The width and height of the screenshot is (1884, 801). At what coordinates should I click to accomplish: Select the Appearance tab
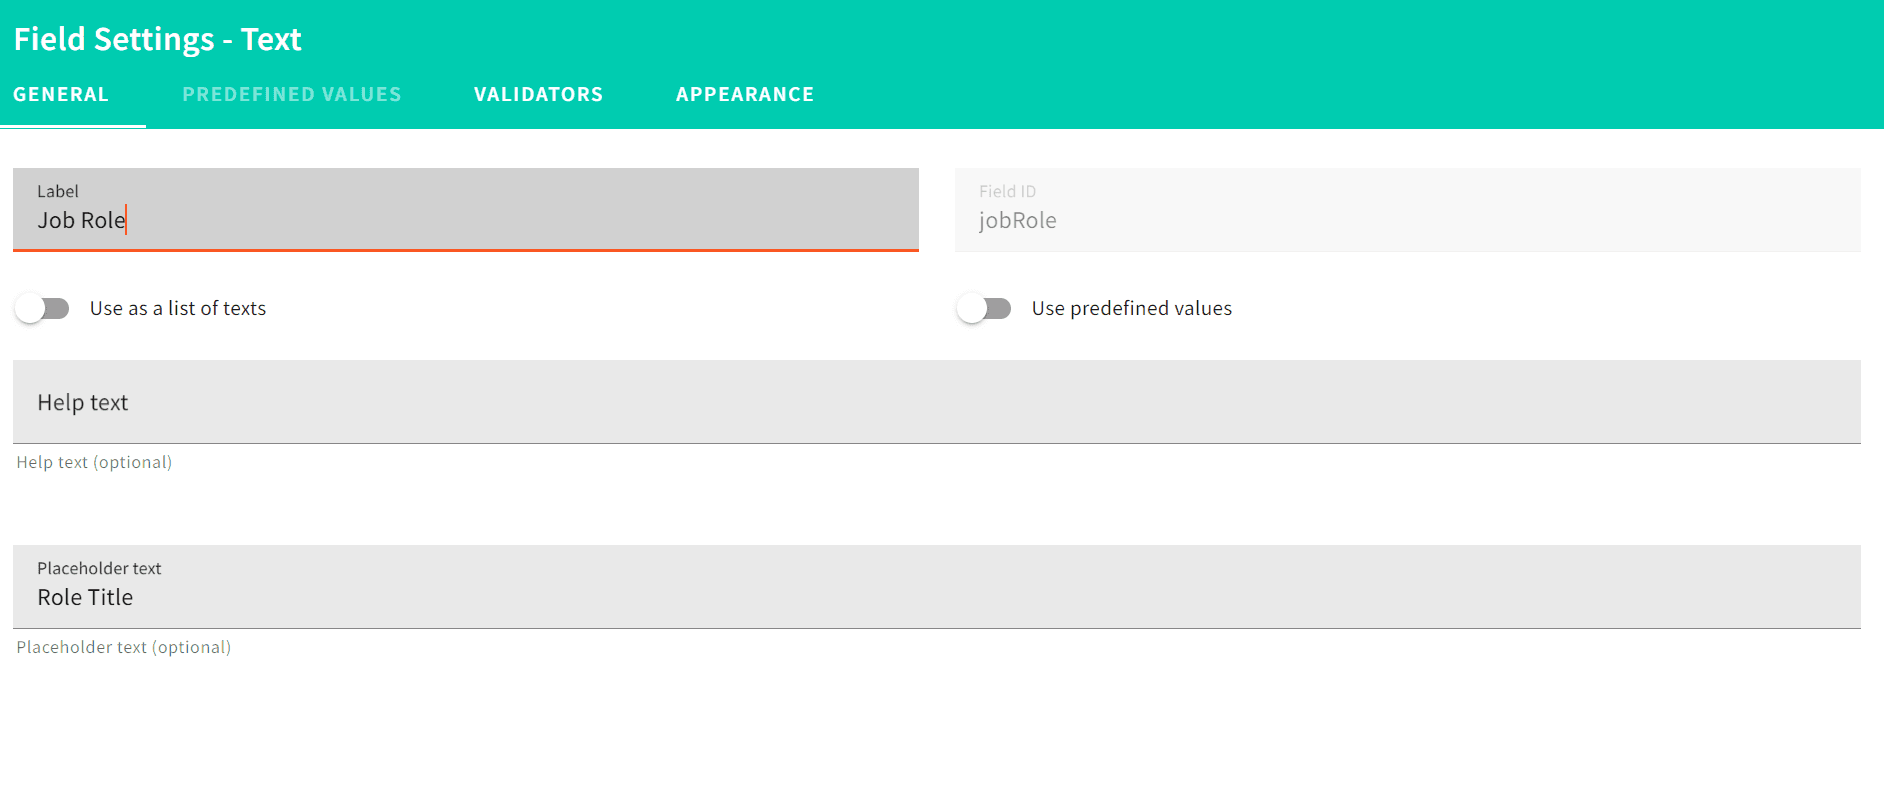point(744,94)
